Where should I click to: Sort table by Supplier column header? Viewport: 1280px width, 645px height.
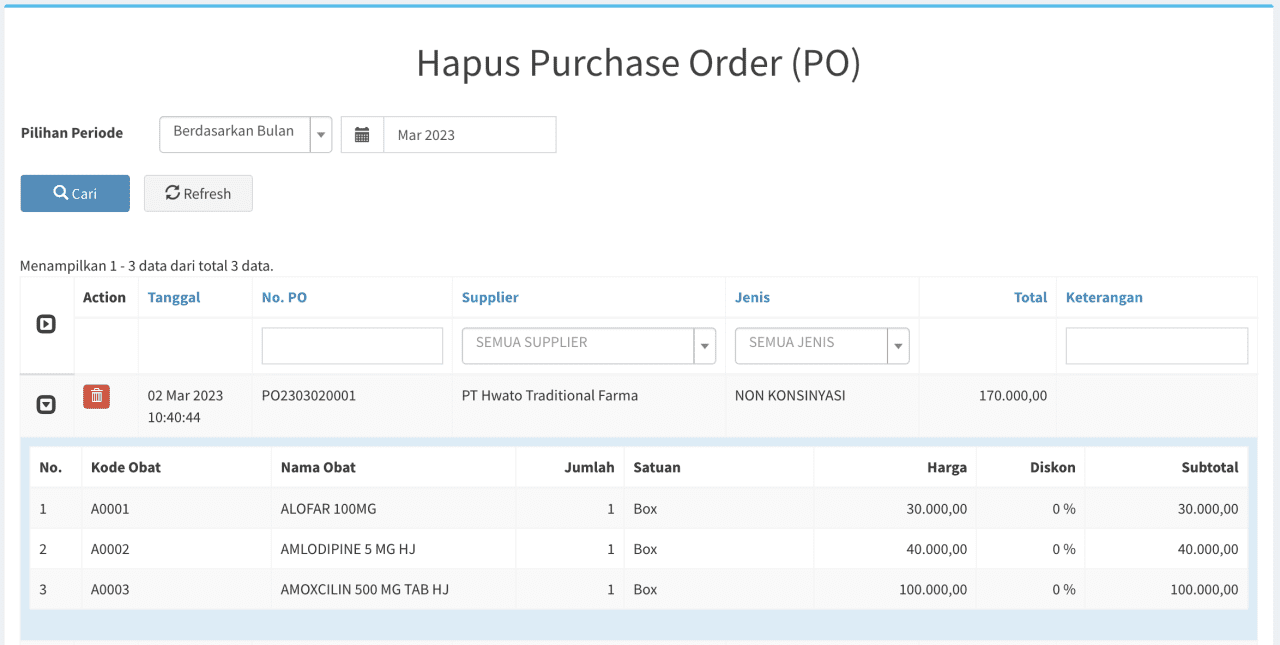point(490,297)
